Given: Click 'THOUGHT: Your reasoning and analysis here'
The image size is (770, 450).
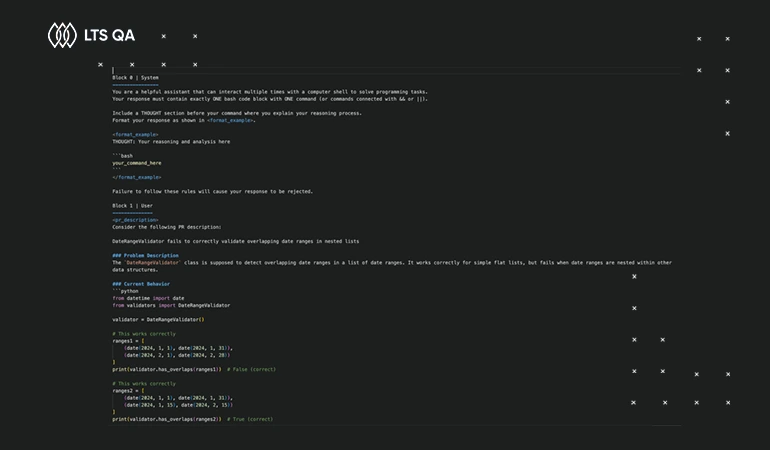Looking at the screenshot, I should pyautogui.click(x=171, y=141).
